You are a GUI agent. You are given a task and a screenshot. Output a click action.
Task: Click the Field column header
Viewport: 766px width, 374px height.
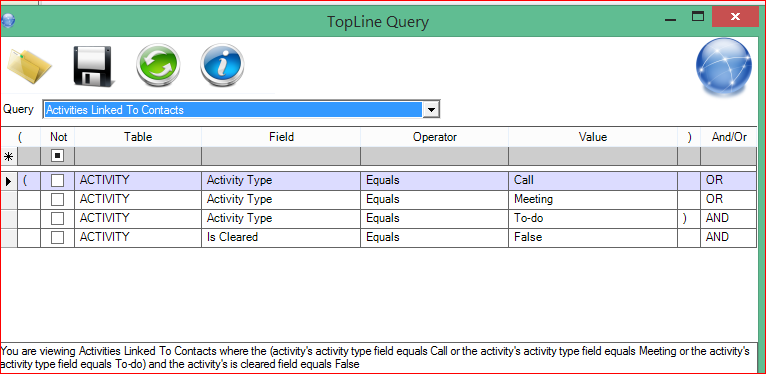point(281,137)
